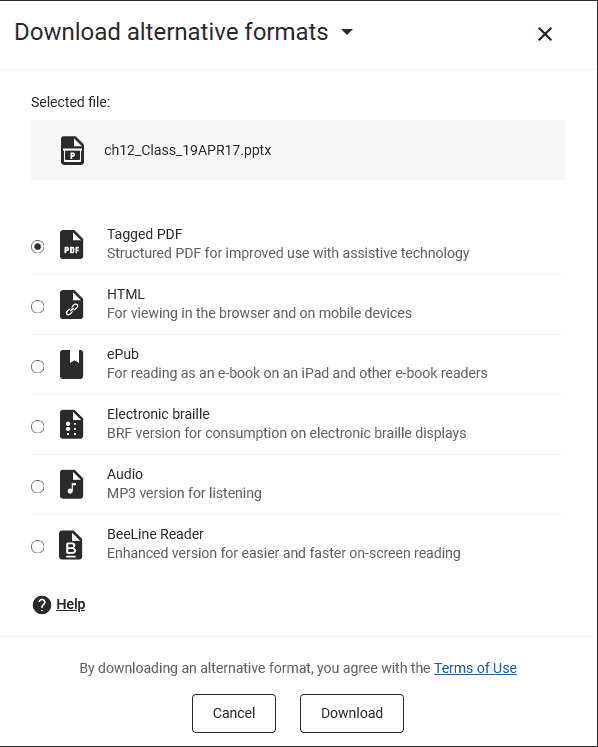598x747 pixels.
Task: Click the Download button
Action: (352, 713)
